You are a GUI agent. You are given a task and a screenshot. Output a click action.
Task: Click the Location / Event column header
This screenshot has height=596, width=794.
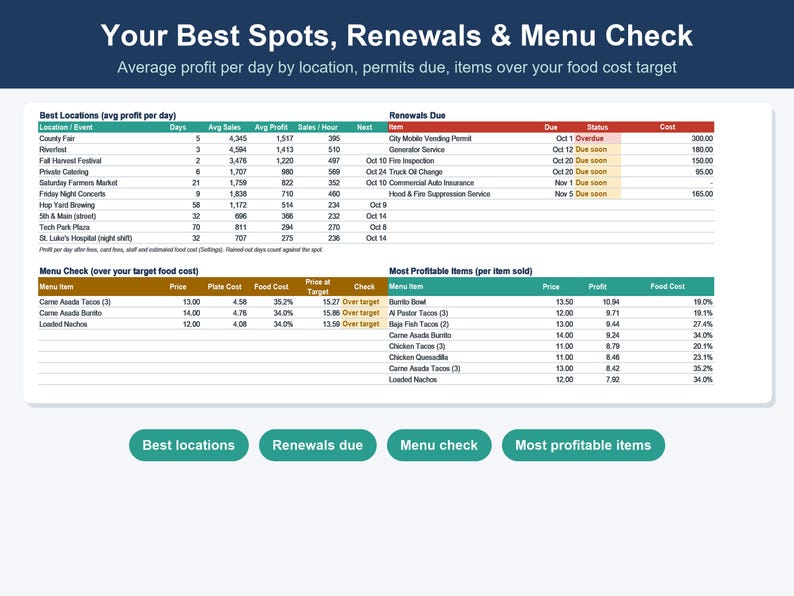[66, 127]
